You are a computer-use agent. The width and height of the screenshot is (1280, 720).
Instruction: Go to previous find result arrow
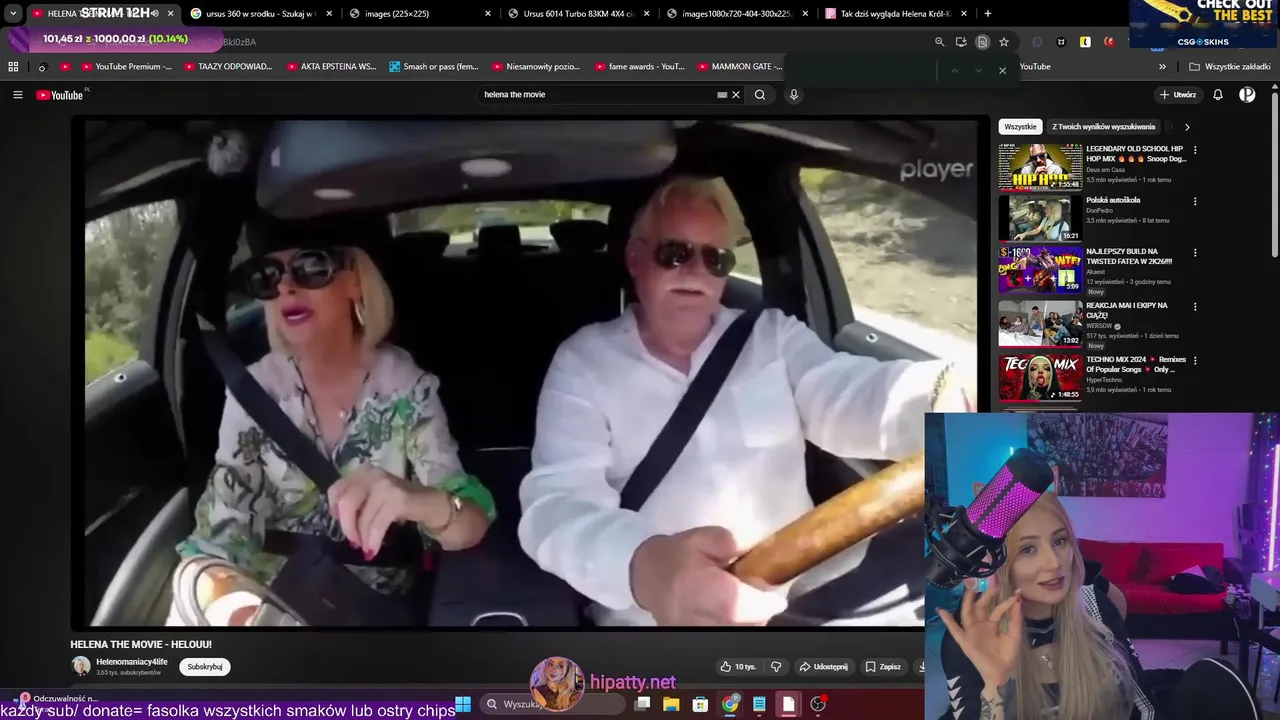pyautogui.click(x=954, y=70)
